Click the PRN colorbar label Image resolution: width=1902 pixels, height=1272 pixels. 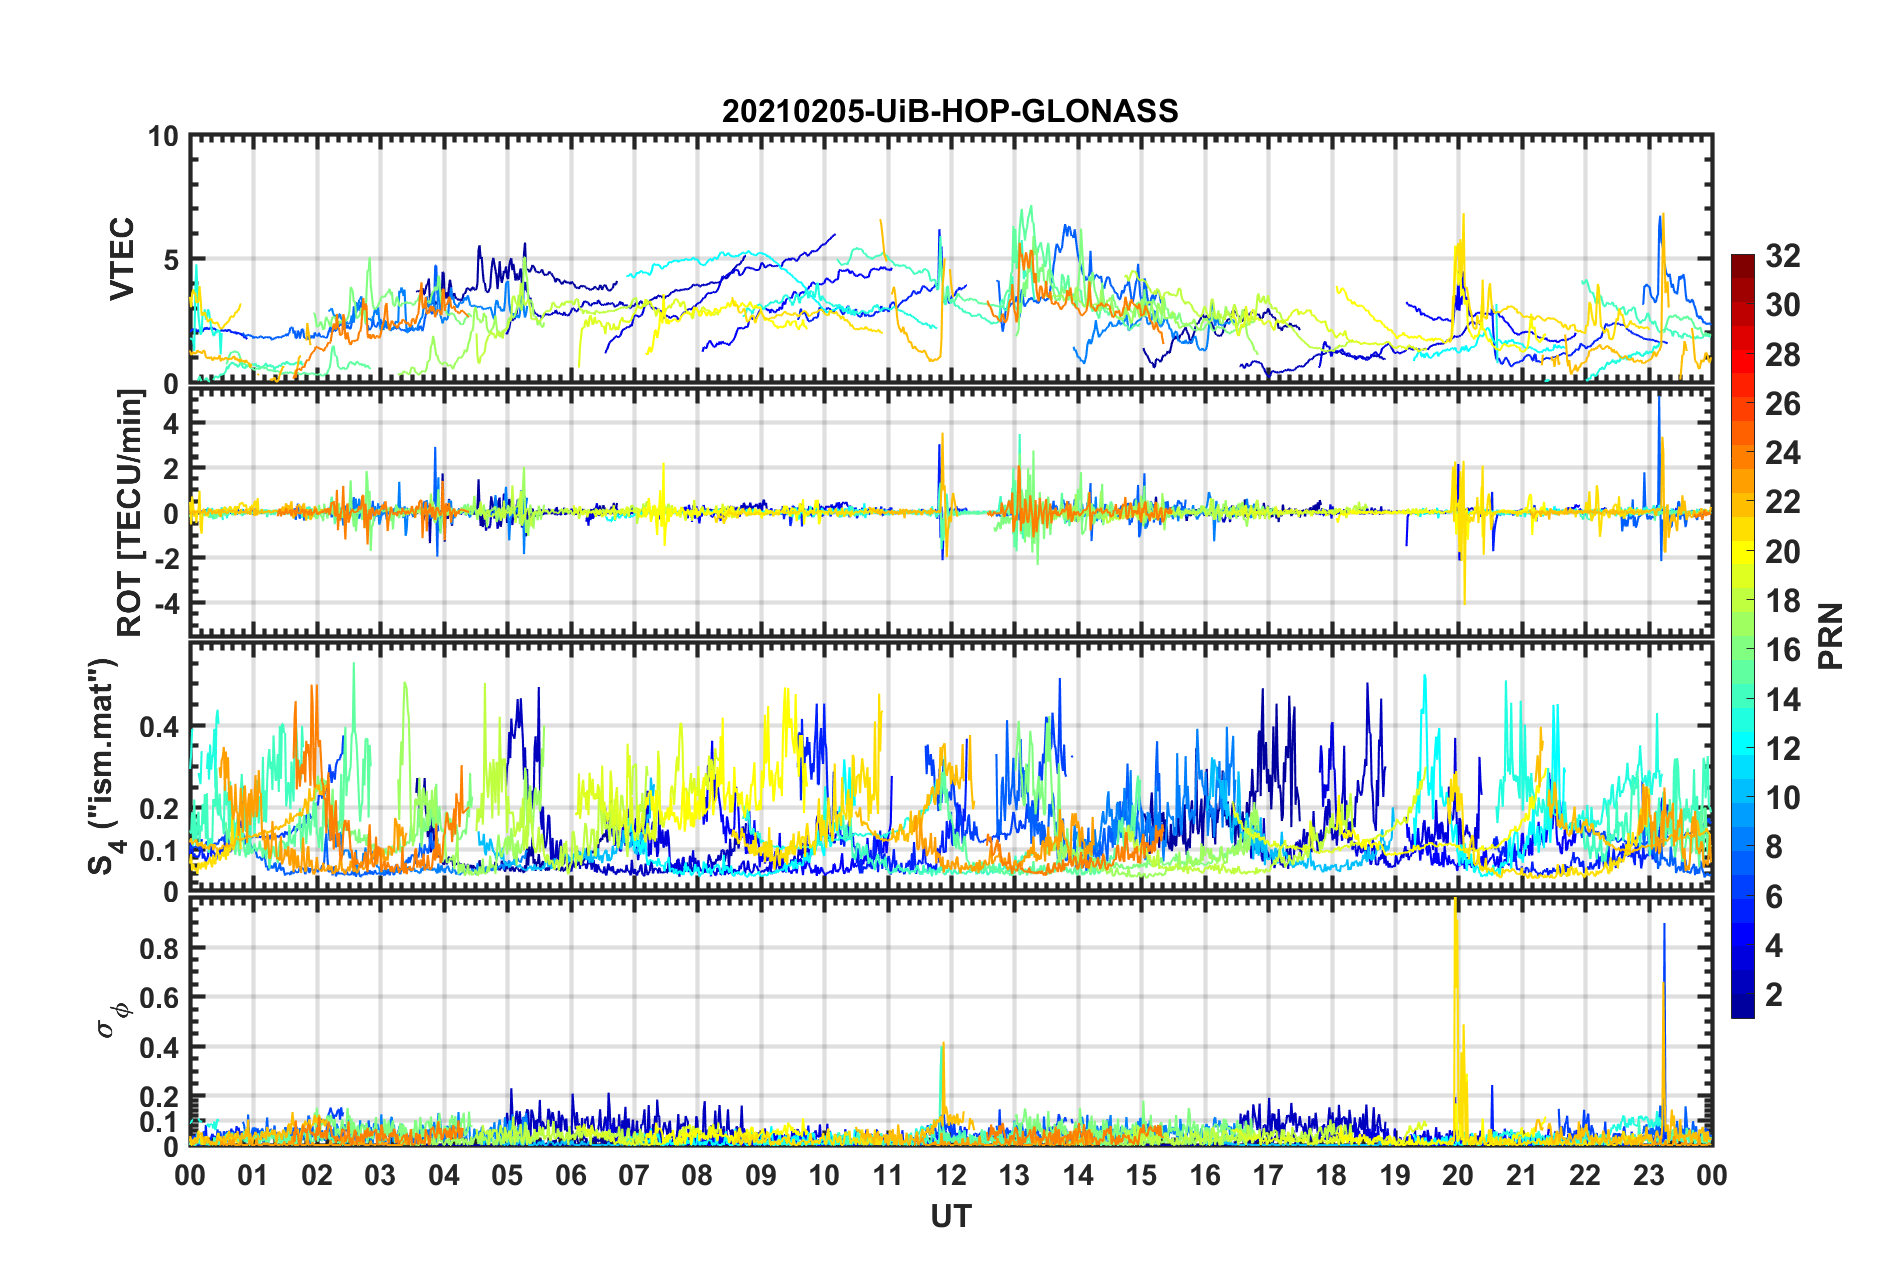(x=1831, y=636)
